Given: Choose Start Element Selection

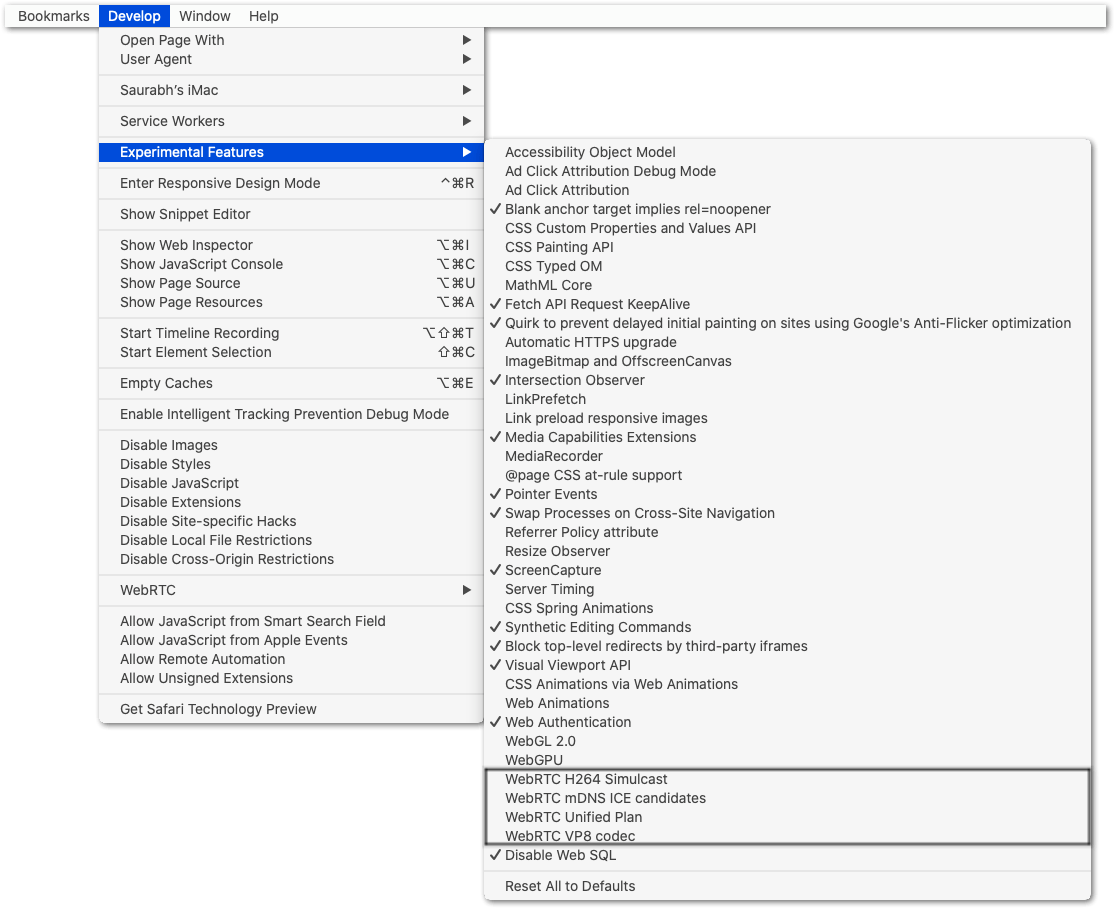Looking at the screenshot, I should click(x=292, y=352).
